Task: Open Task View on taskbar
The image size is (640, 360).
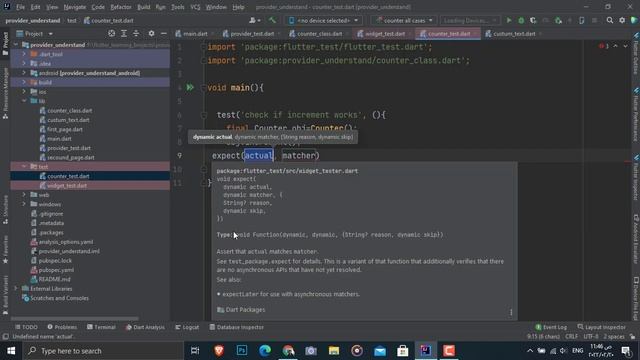Action: [195, 351]
